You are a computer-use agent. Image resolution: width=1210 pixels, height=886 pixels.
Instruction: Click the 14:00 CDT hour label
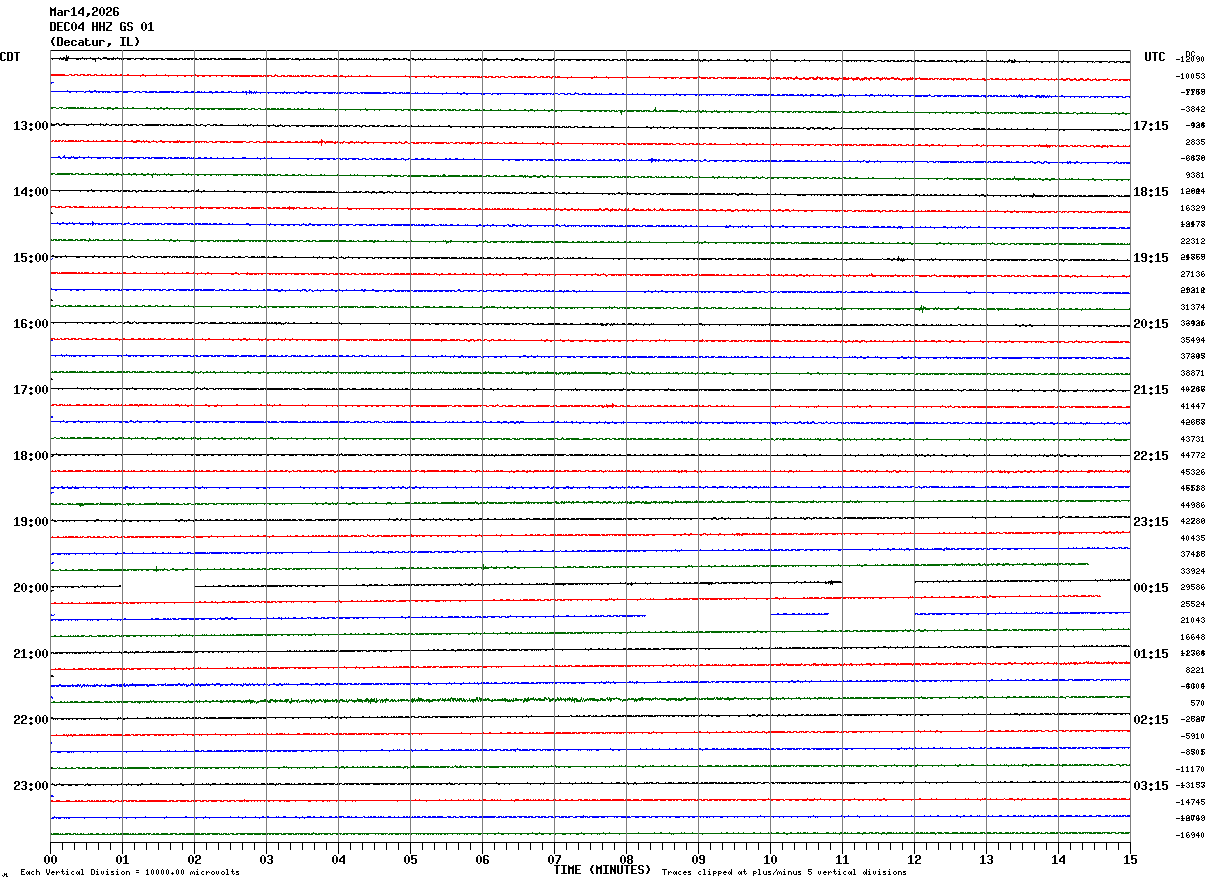pyautogui.click(x=31, y=192)
